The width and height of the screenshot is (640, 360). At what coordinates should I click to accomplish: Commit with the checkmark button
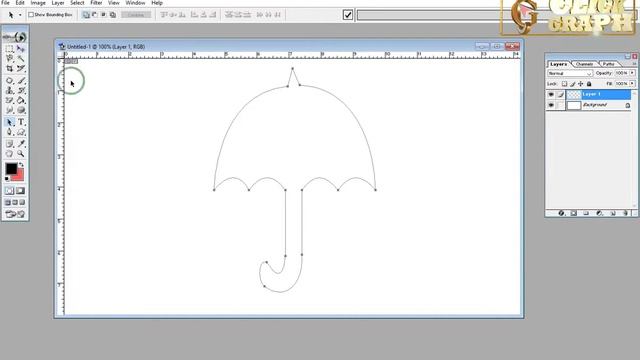[348, 15]
